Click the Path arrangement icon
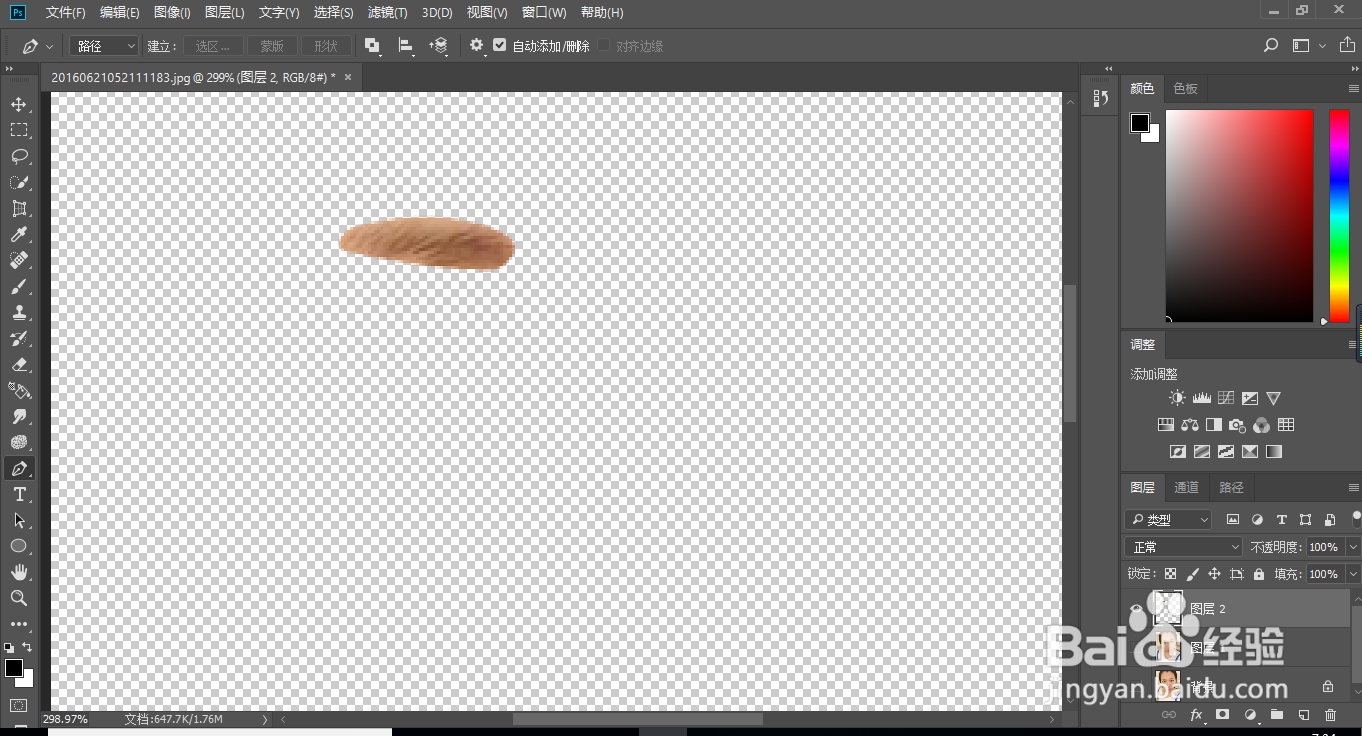 [x=439, y=46]
